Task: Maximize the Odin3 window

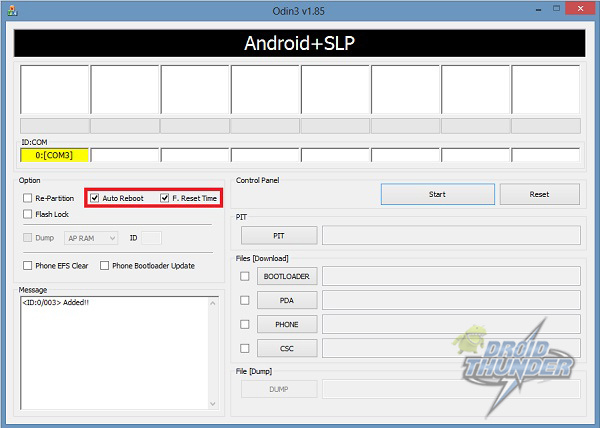Action: click(x=556, y=9)
